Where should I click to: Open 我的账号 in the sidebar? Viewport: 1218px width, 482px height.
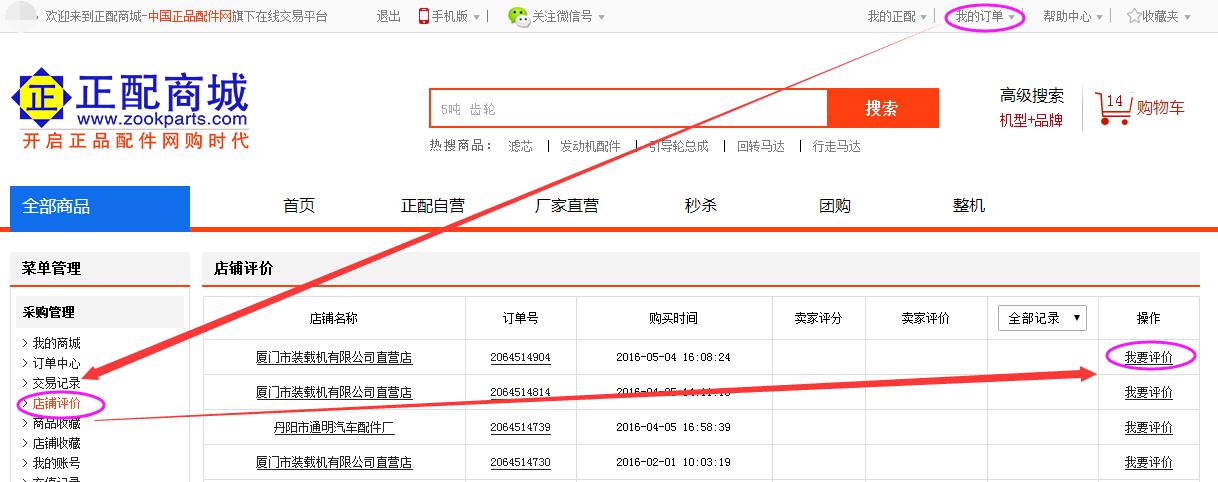point(57,463)
